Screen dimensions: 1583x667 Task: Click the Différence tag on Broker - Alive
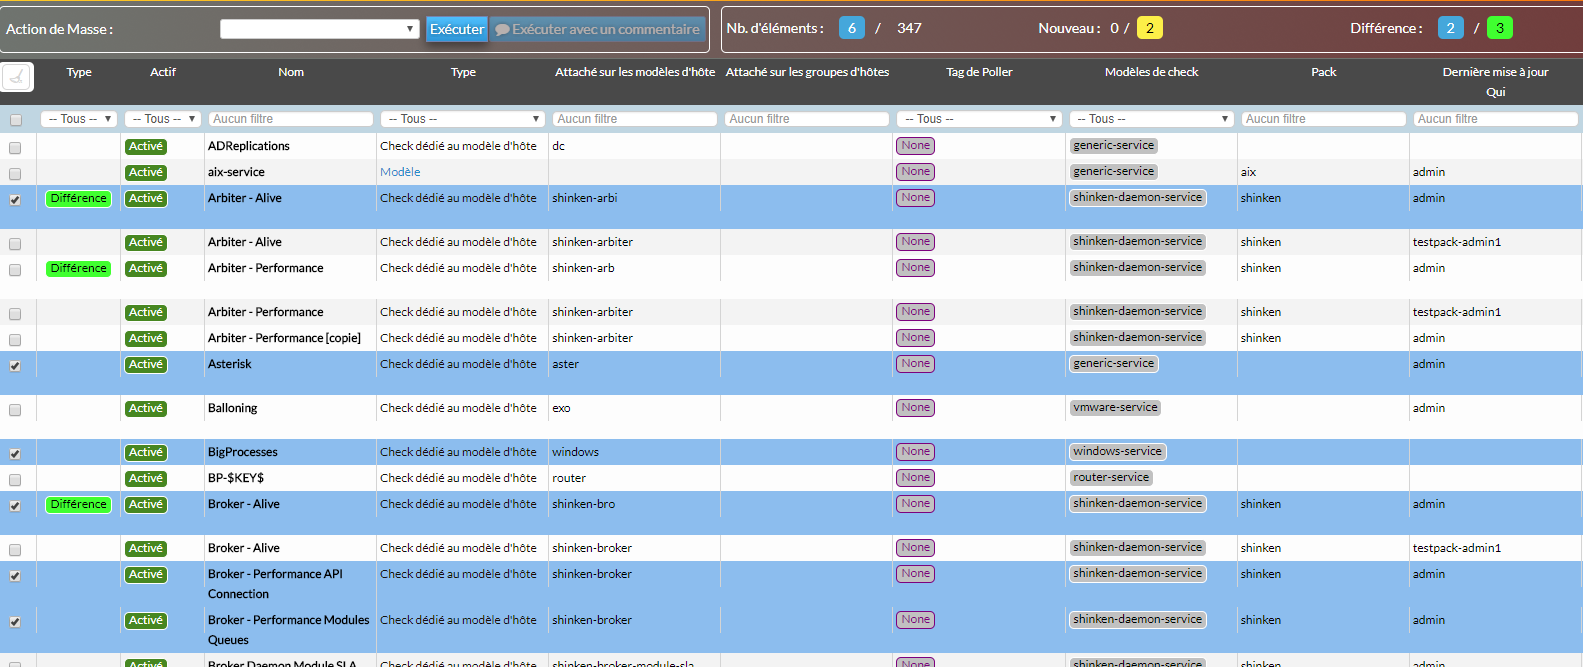click(x=78, y=505)
